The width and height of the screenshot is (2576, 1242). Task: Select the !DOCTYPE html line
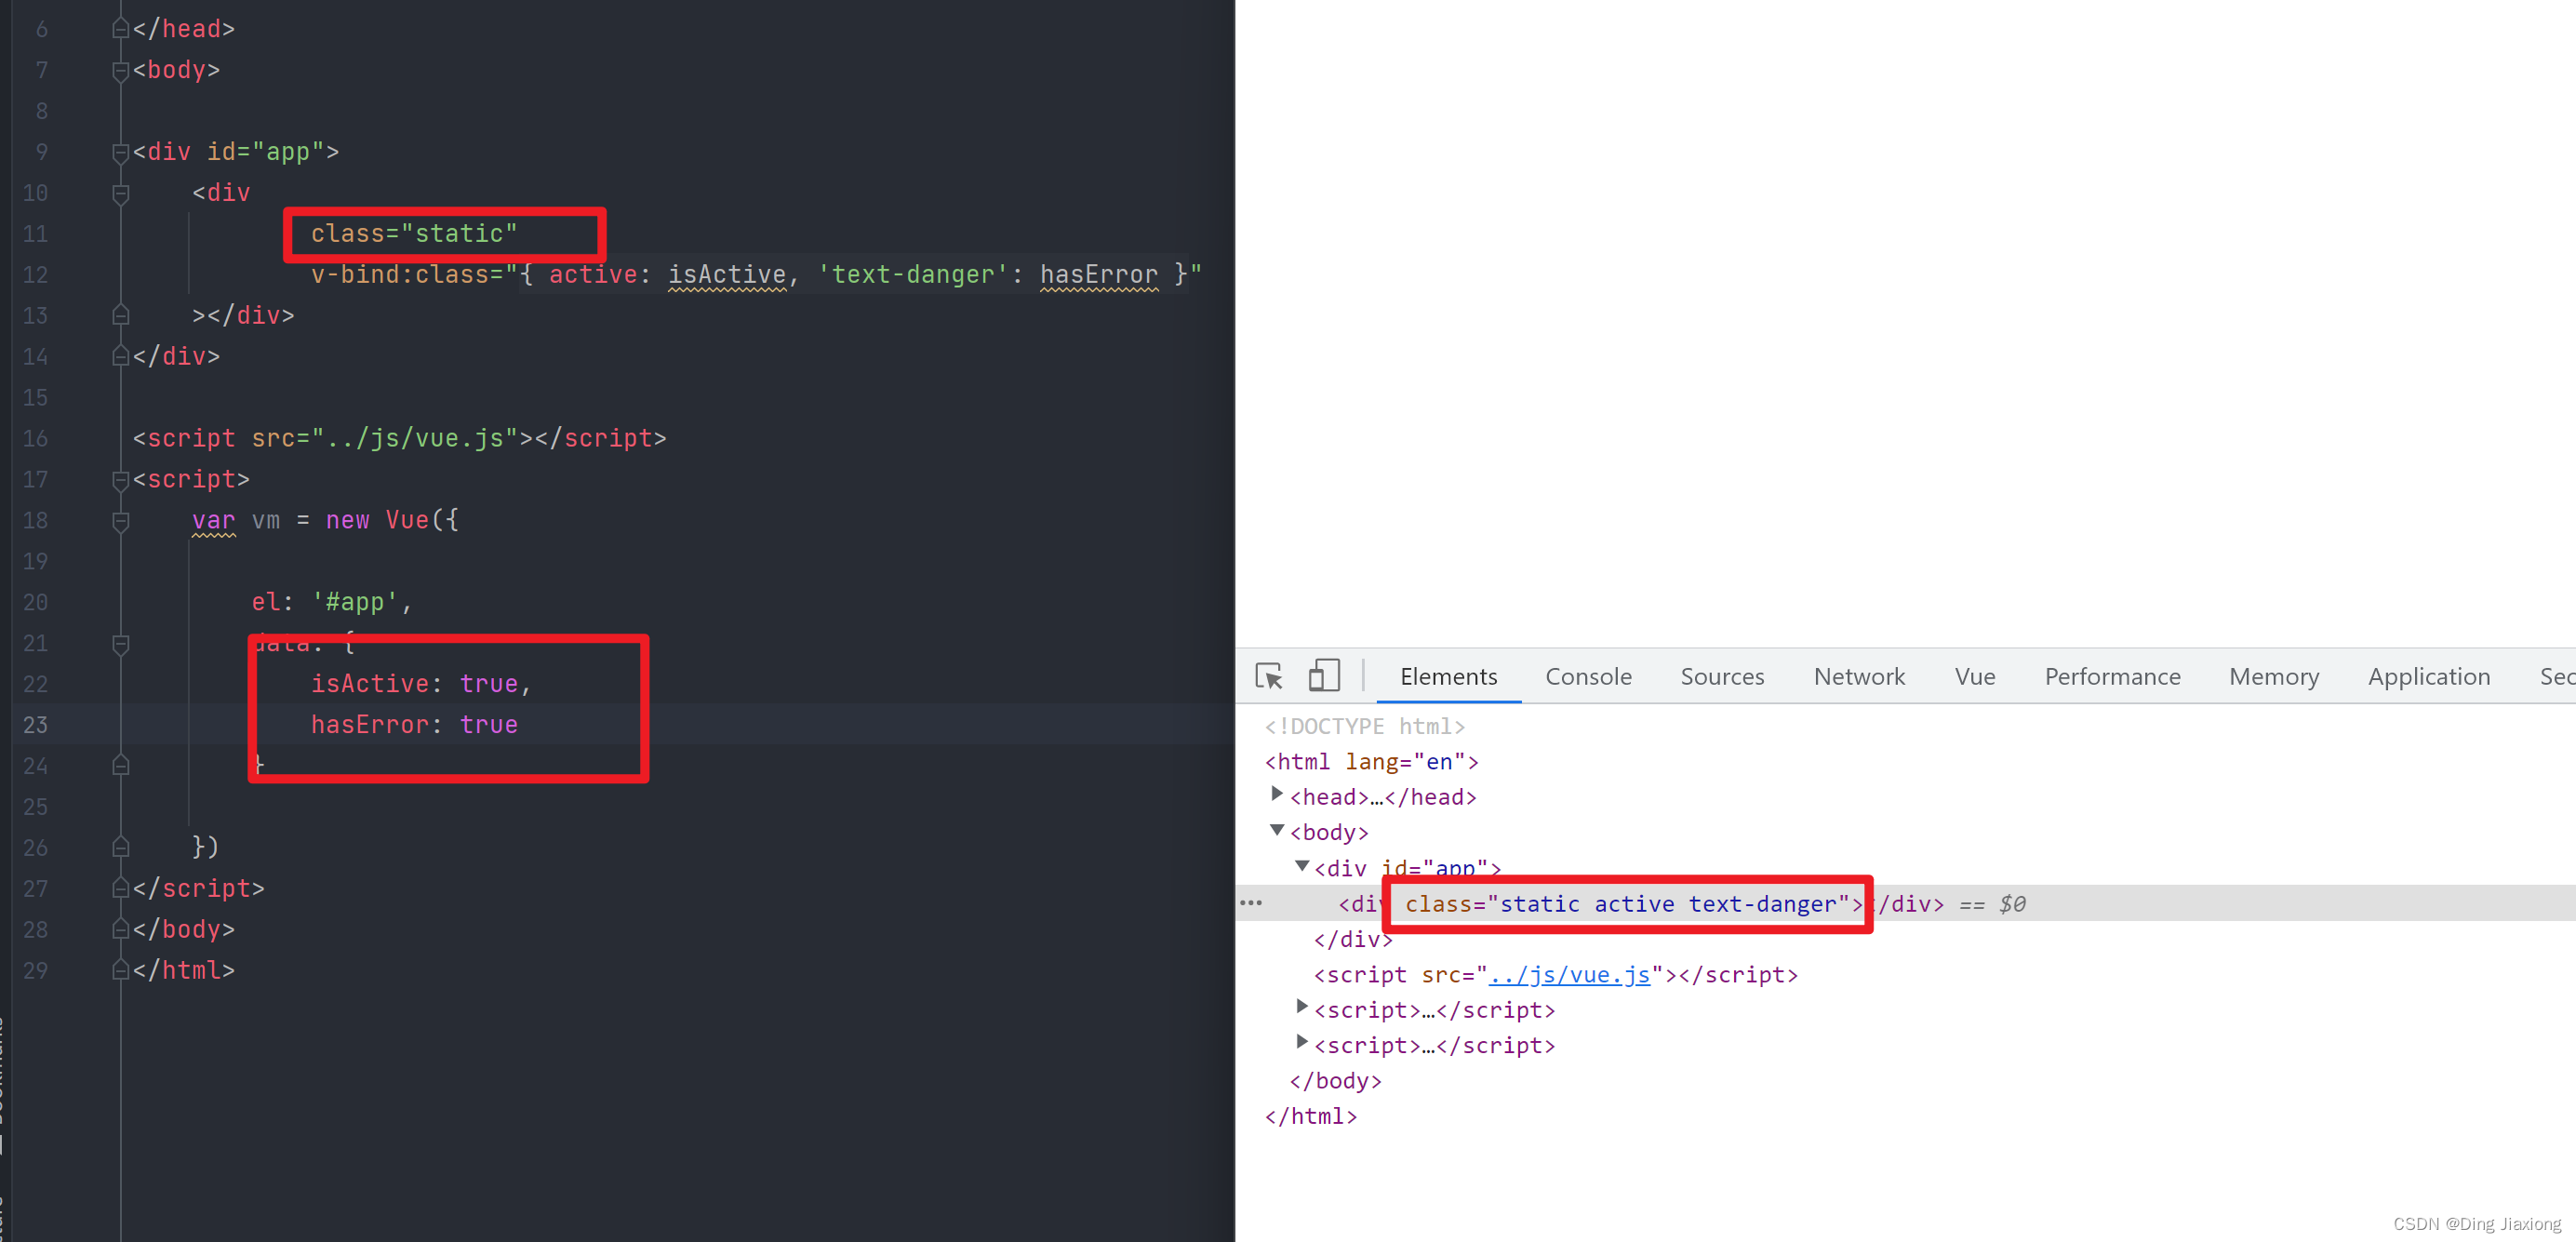click(x=1364, y=727)
